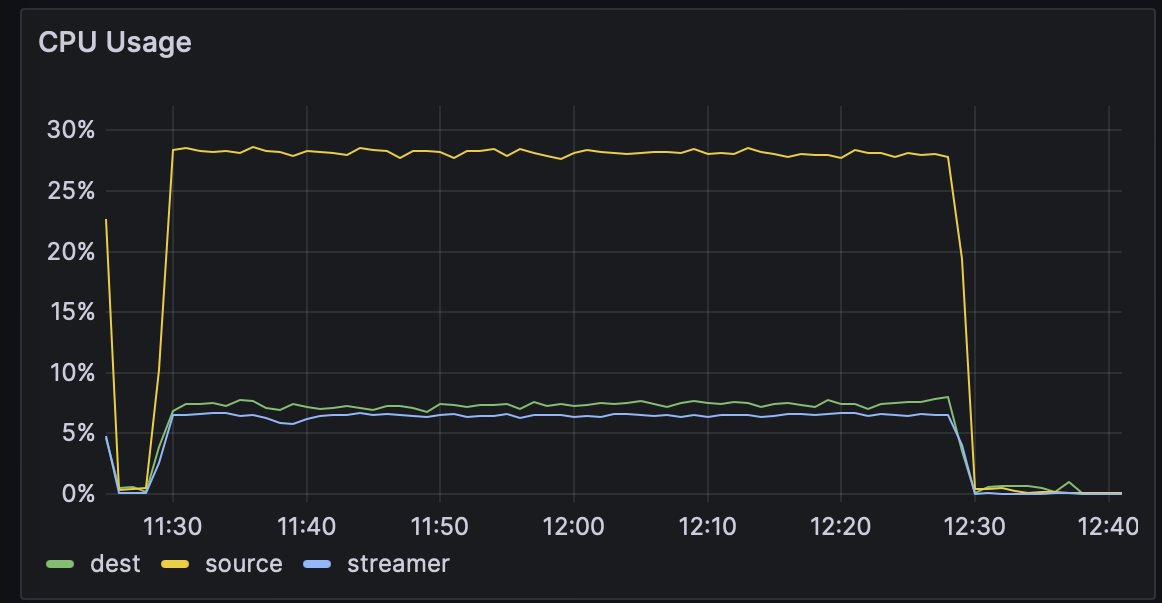1162x603 pixels.
Task: Click the 25% y-axis label
Action: [71, 191]
